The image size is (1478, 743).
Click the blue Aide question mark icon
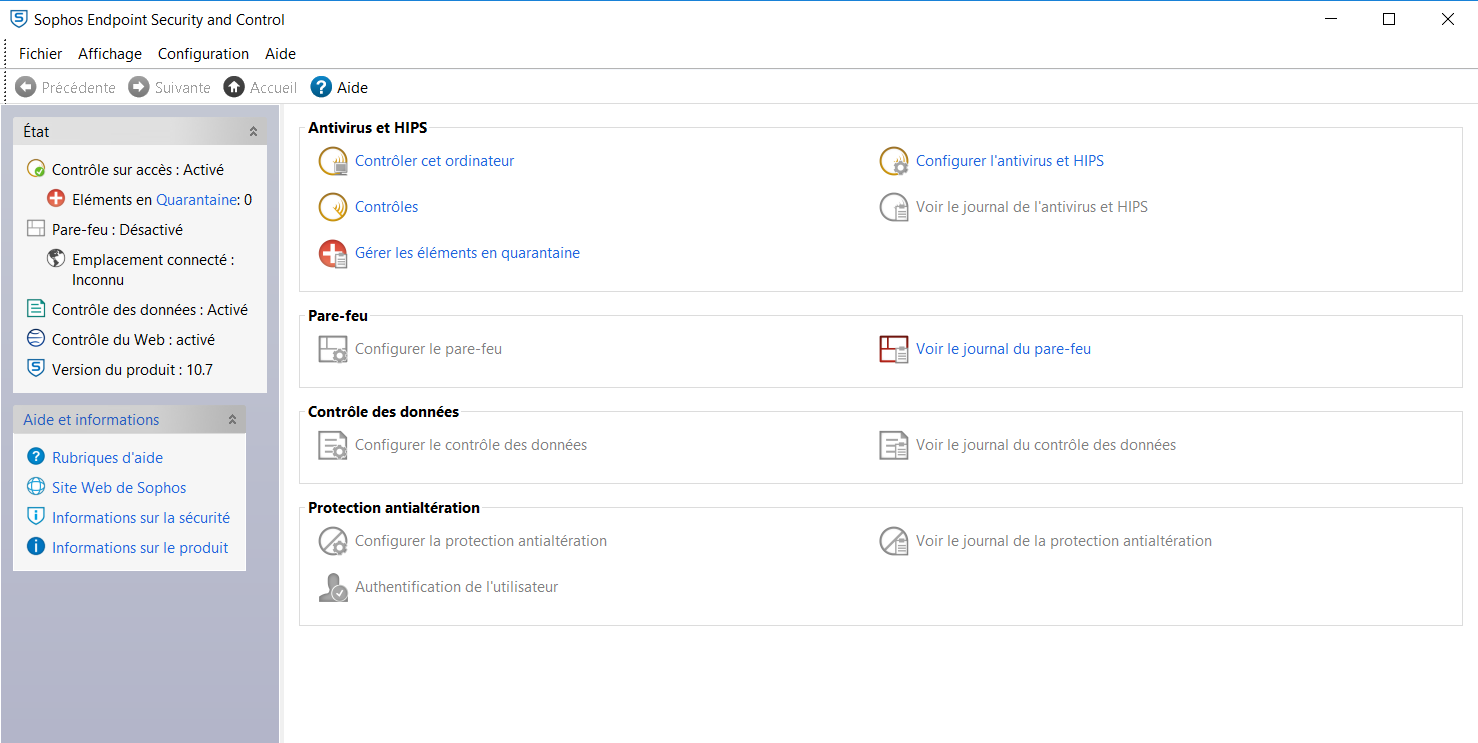(x=321, y=87)
